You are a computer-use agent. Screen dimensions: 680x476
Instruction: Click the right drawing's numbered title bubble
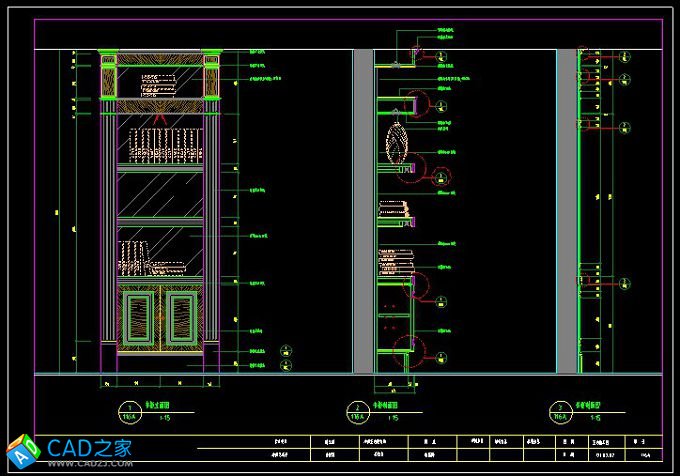coord(560,409)
